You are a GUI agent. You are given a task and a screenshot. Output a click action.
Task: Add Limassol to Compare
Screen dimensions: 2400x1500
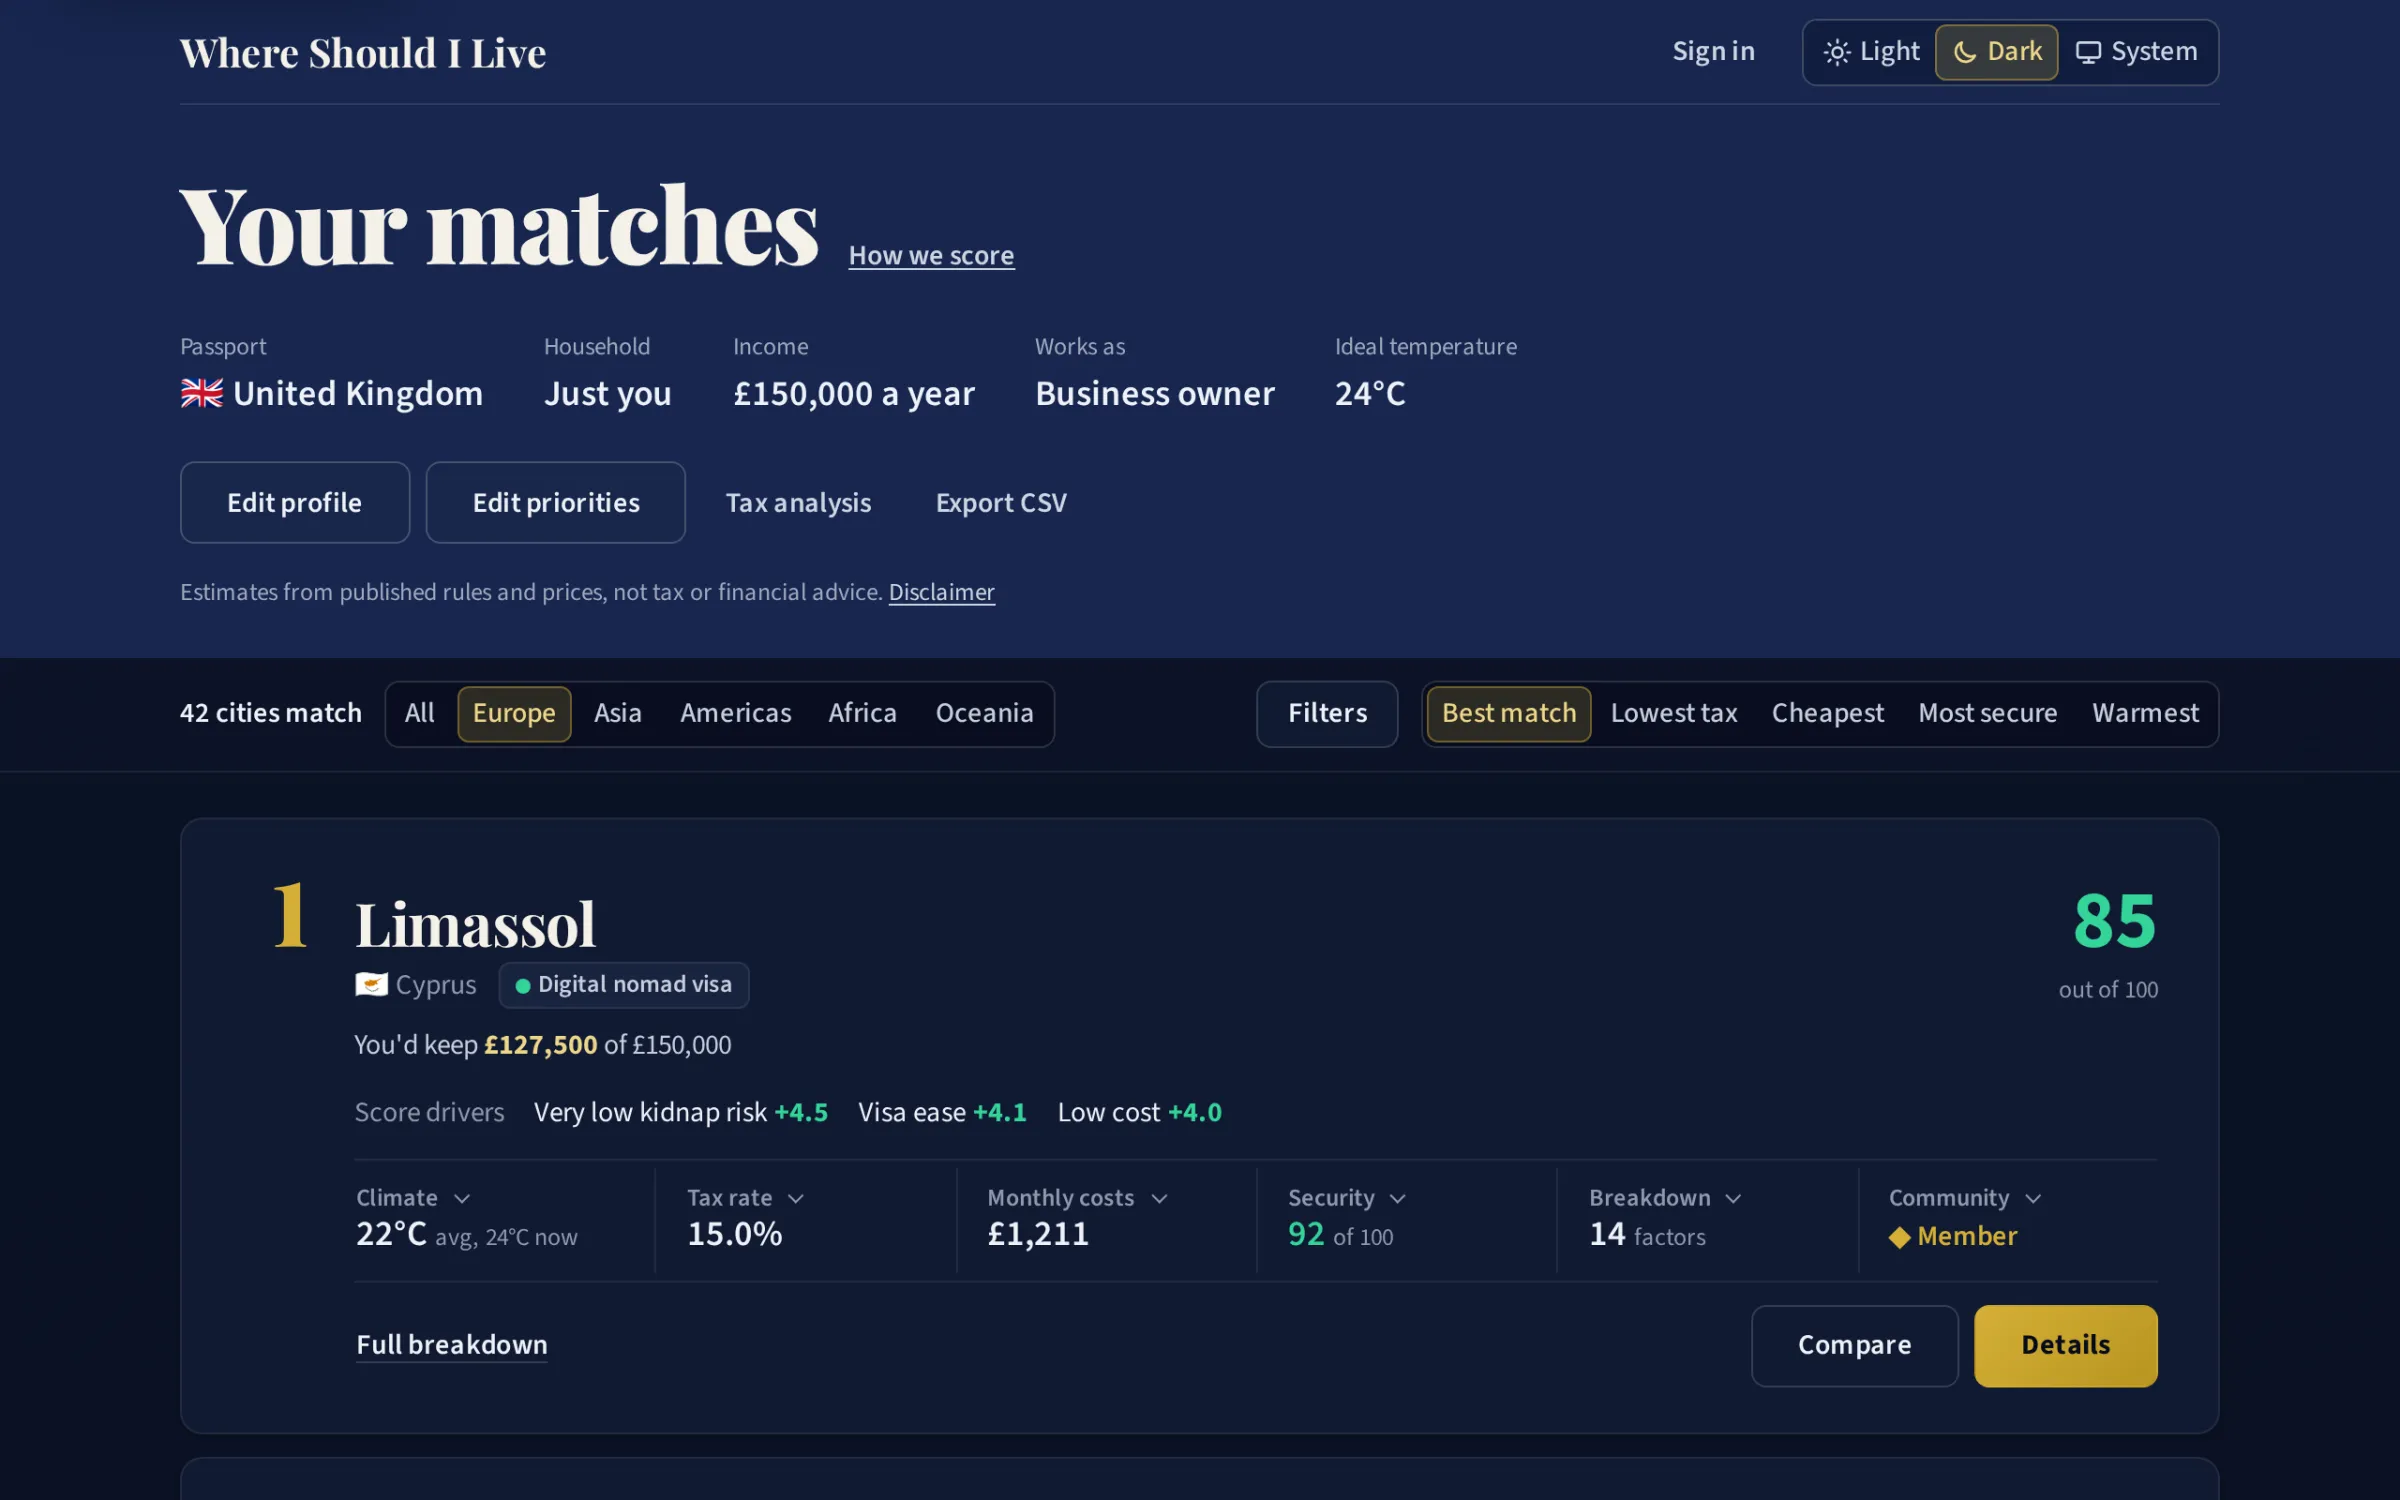[x=1854, y=1345]
